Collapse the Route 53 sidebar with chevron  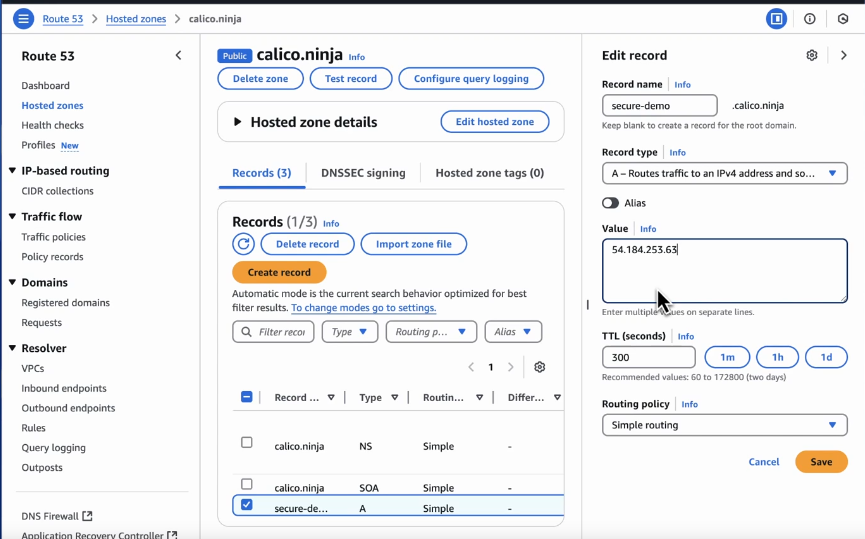[x=178, y=56]
